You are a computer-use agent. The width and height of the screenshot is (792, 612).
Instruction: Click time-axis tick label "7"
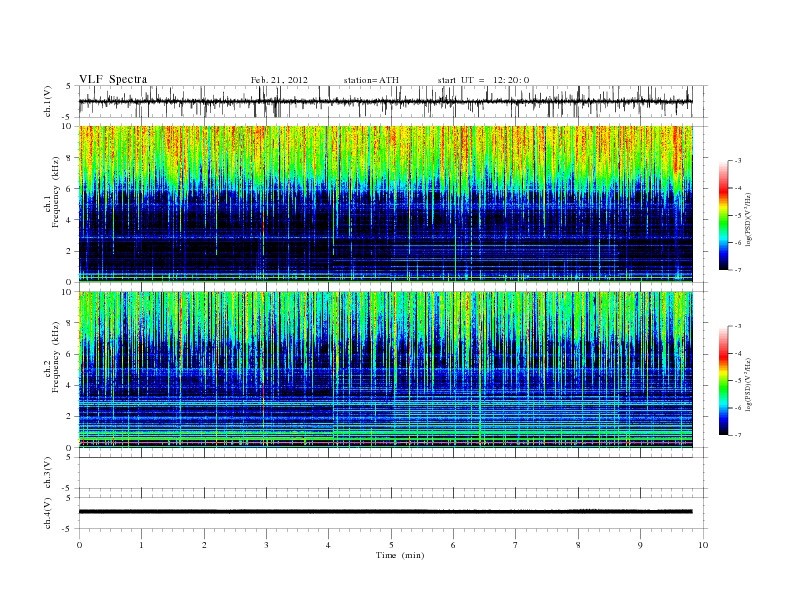pyautogui.click(x=516, y=545)
